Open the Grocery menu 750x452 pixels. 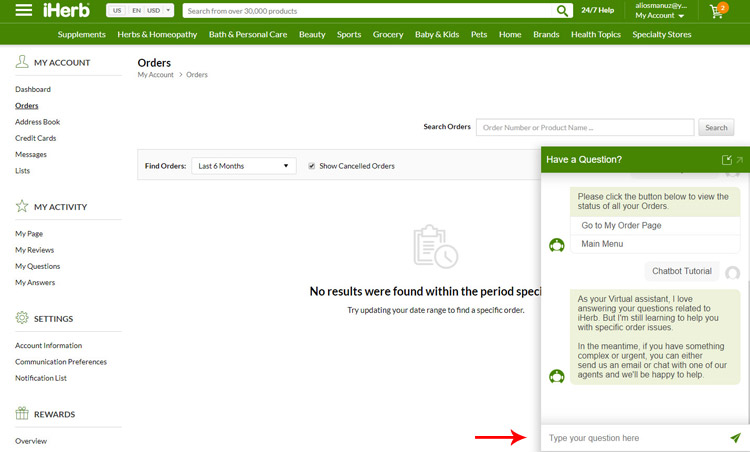pos(388,34)
